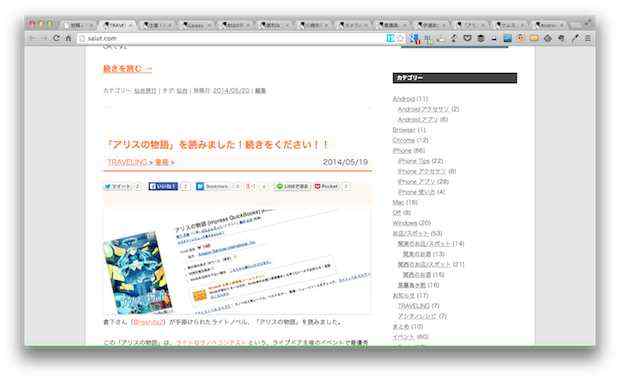
Task: Open the まとめ category link
Action: (x=401, y=327)
